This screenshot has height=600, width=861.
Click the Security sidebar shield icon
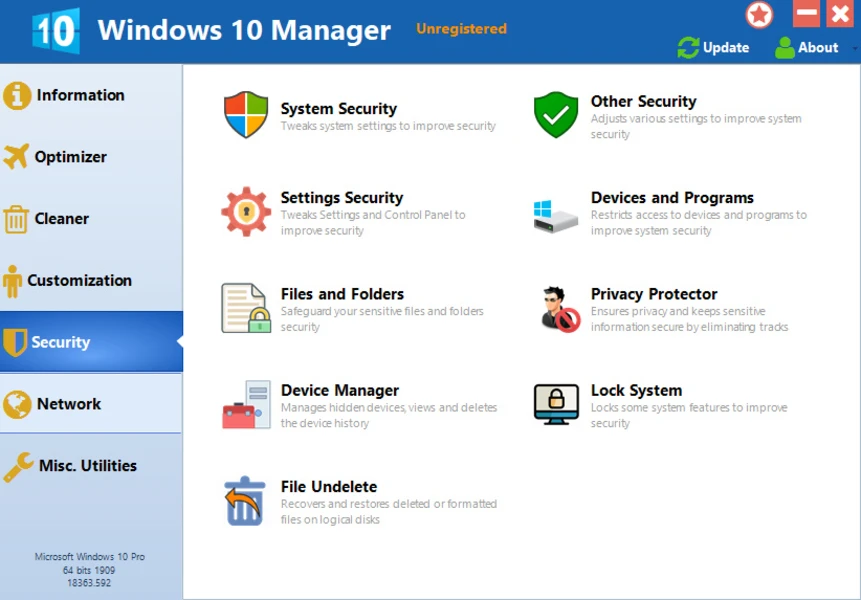coord(14,343)
